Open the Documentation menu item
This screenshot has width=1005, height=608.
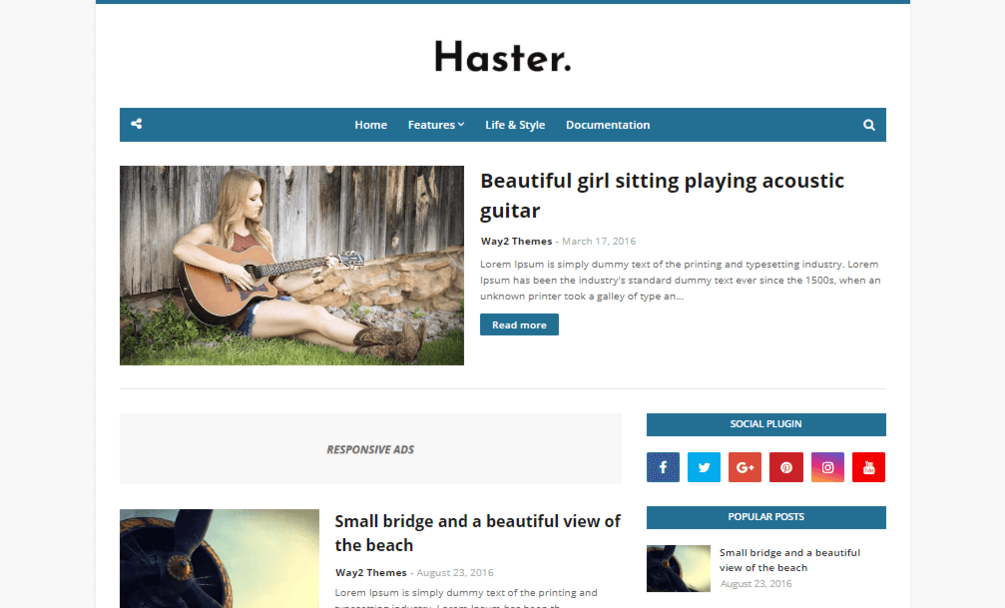(x=608, y=125)
